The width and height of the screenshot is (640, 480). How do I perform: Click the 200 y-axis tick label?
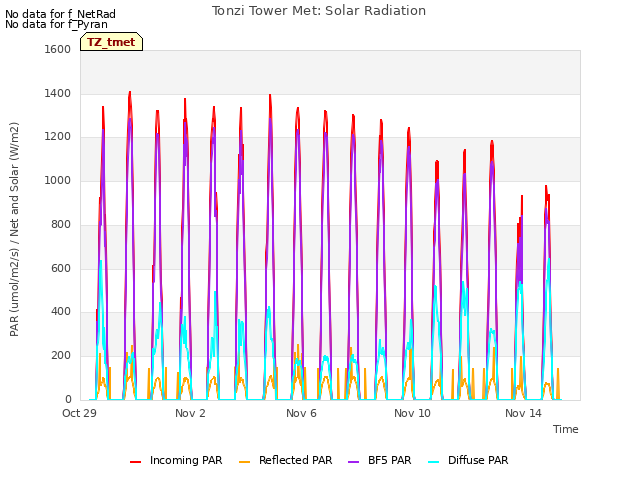[61, 356]
